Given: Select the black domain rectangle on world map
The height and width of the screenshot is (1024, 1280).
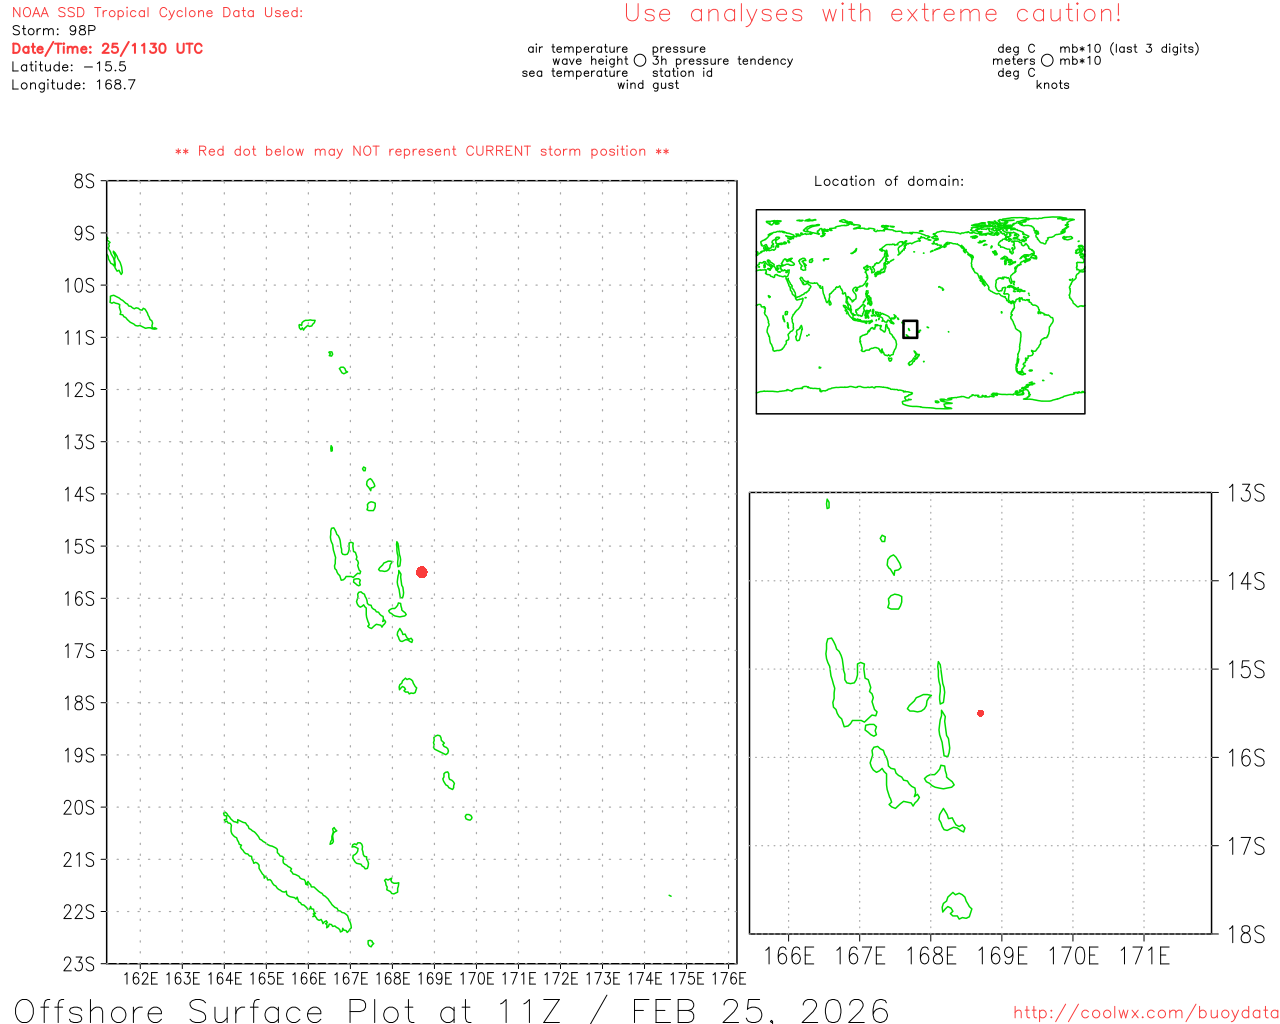Looking at the screenshot, I should point(910,329).
